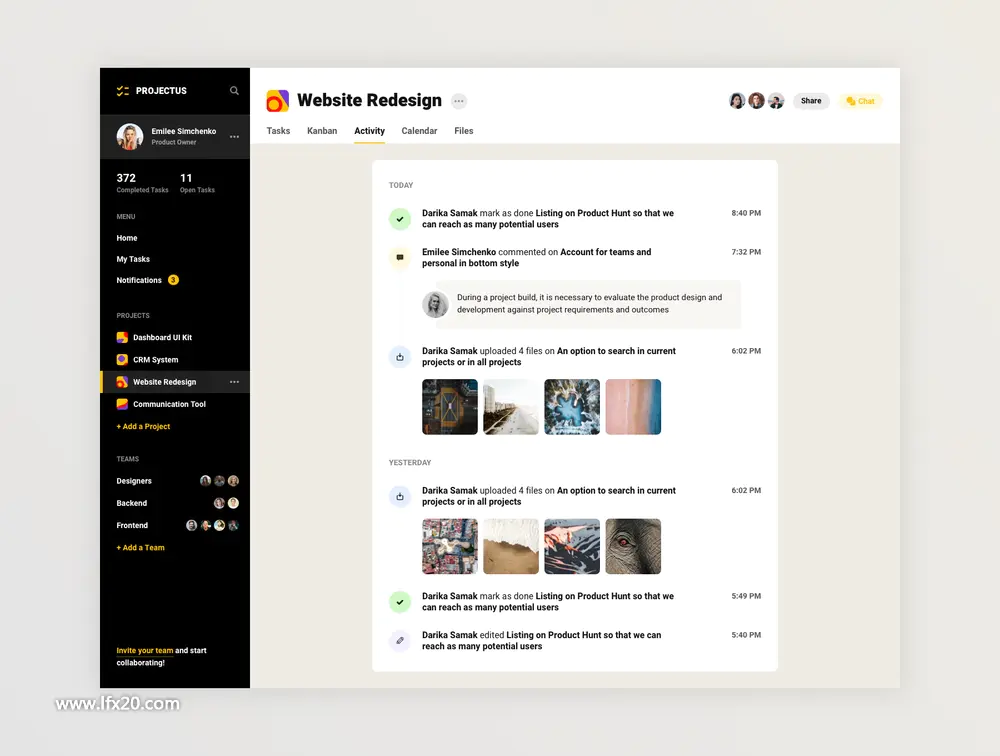Open the beachfront buildings thumbnail
1000x756 pixels.
point(511,407)
